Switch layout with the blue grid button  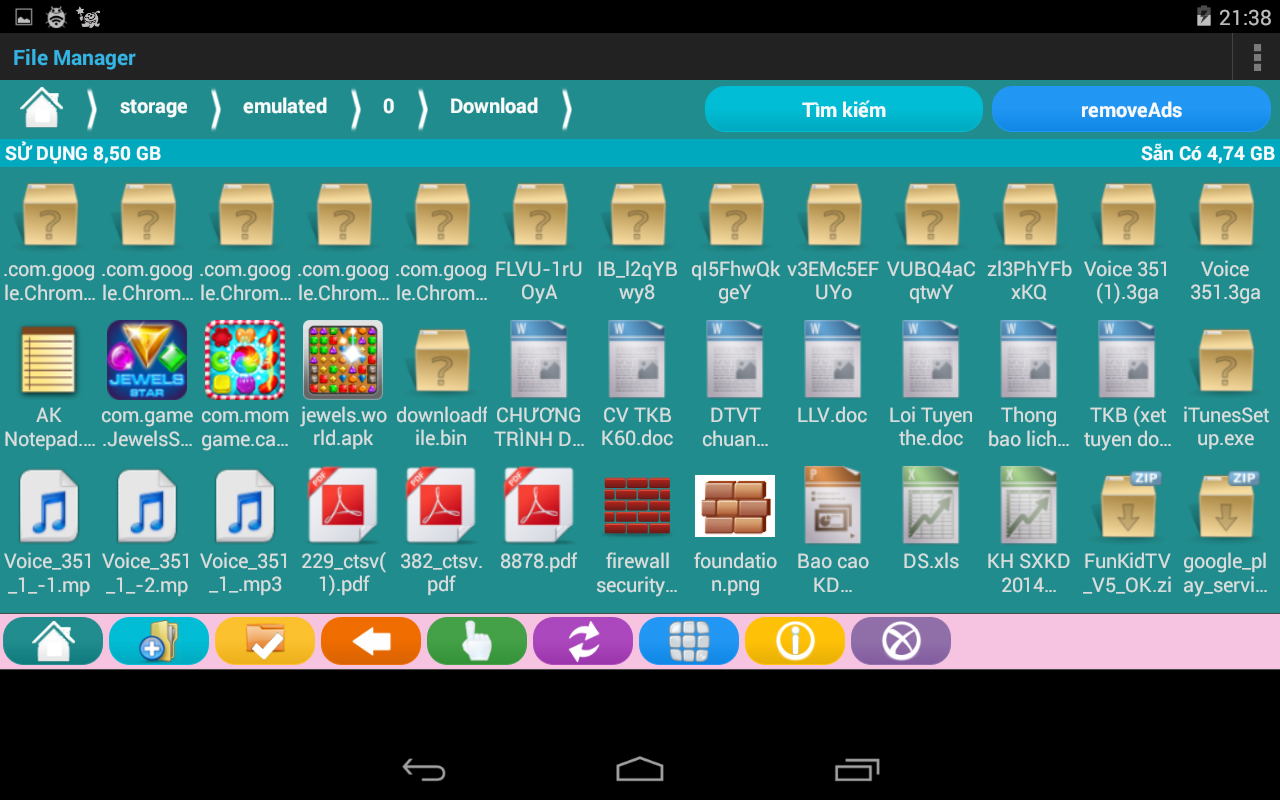point(689,641)
